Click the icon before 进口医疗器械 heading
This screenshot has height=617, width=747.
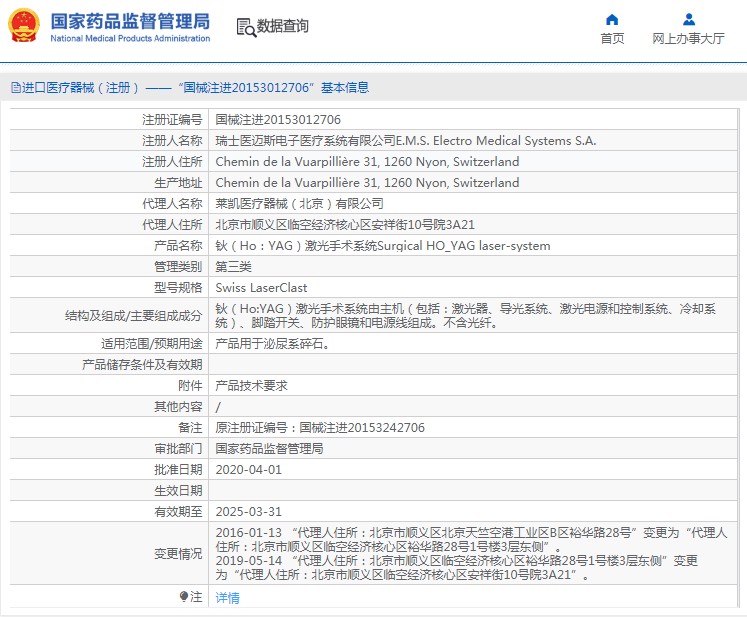[x=14, y=88]
